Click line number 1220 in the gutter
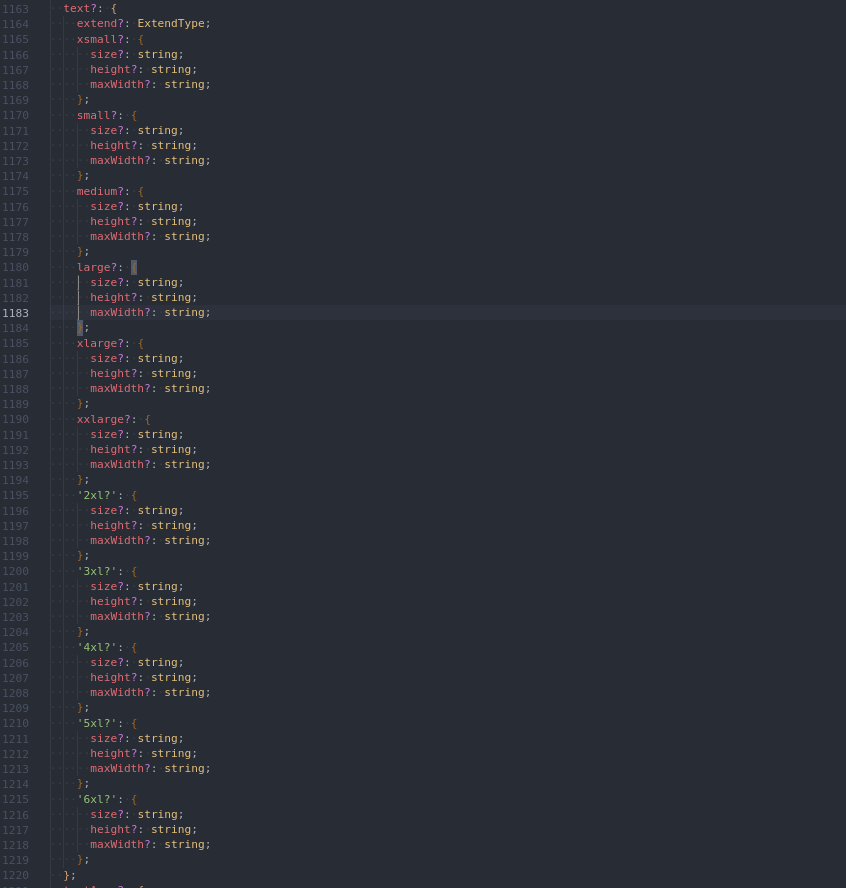846x888 pixels. [x=15, y=876]
